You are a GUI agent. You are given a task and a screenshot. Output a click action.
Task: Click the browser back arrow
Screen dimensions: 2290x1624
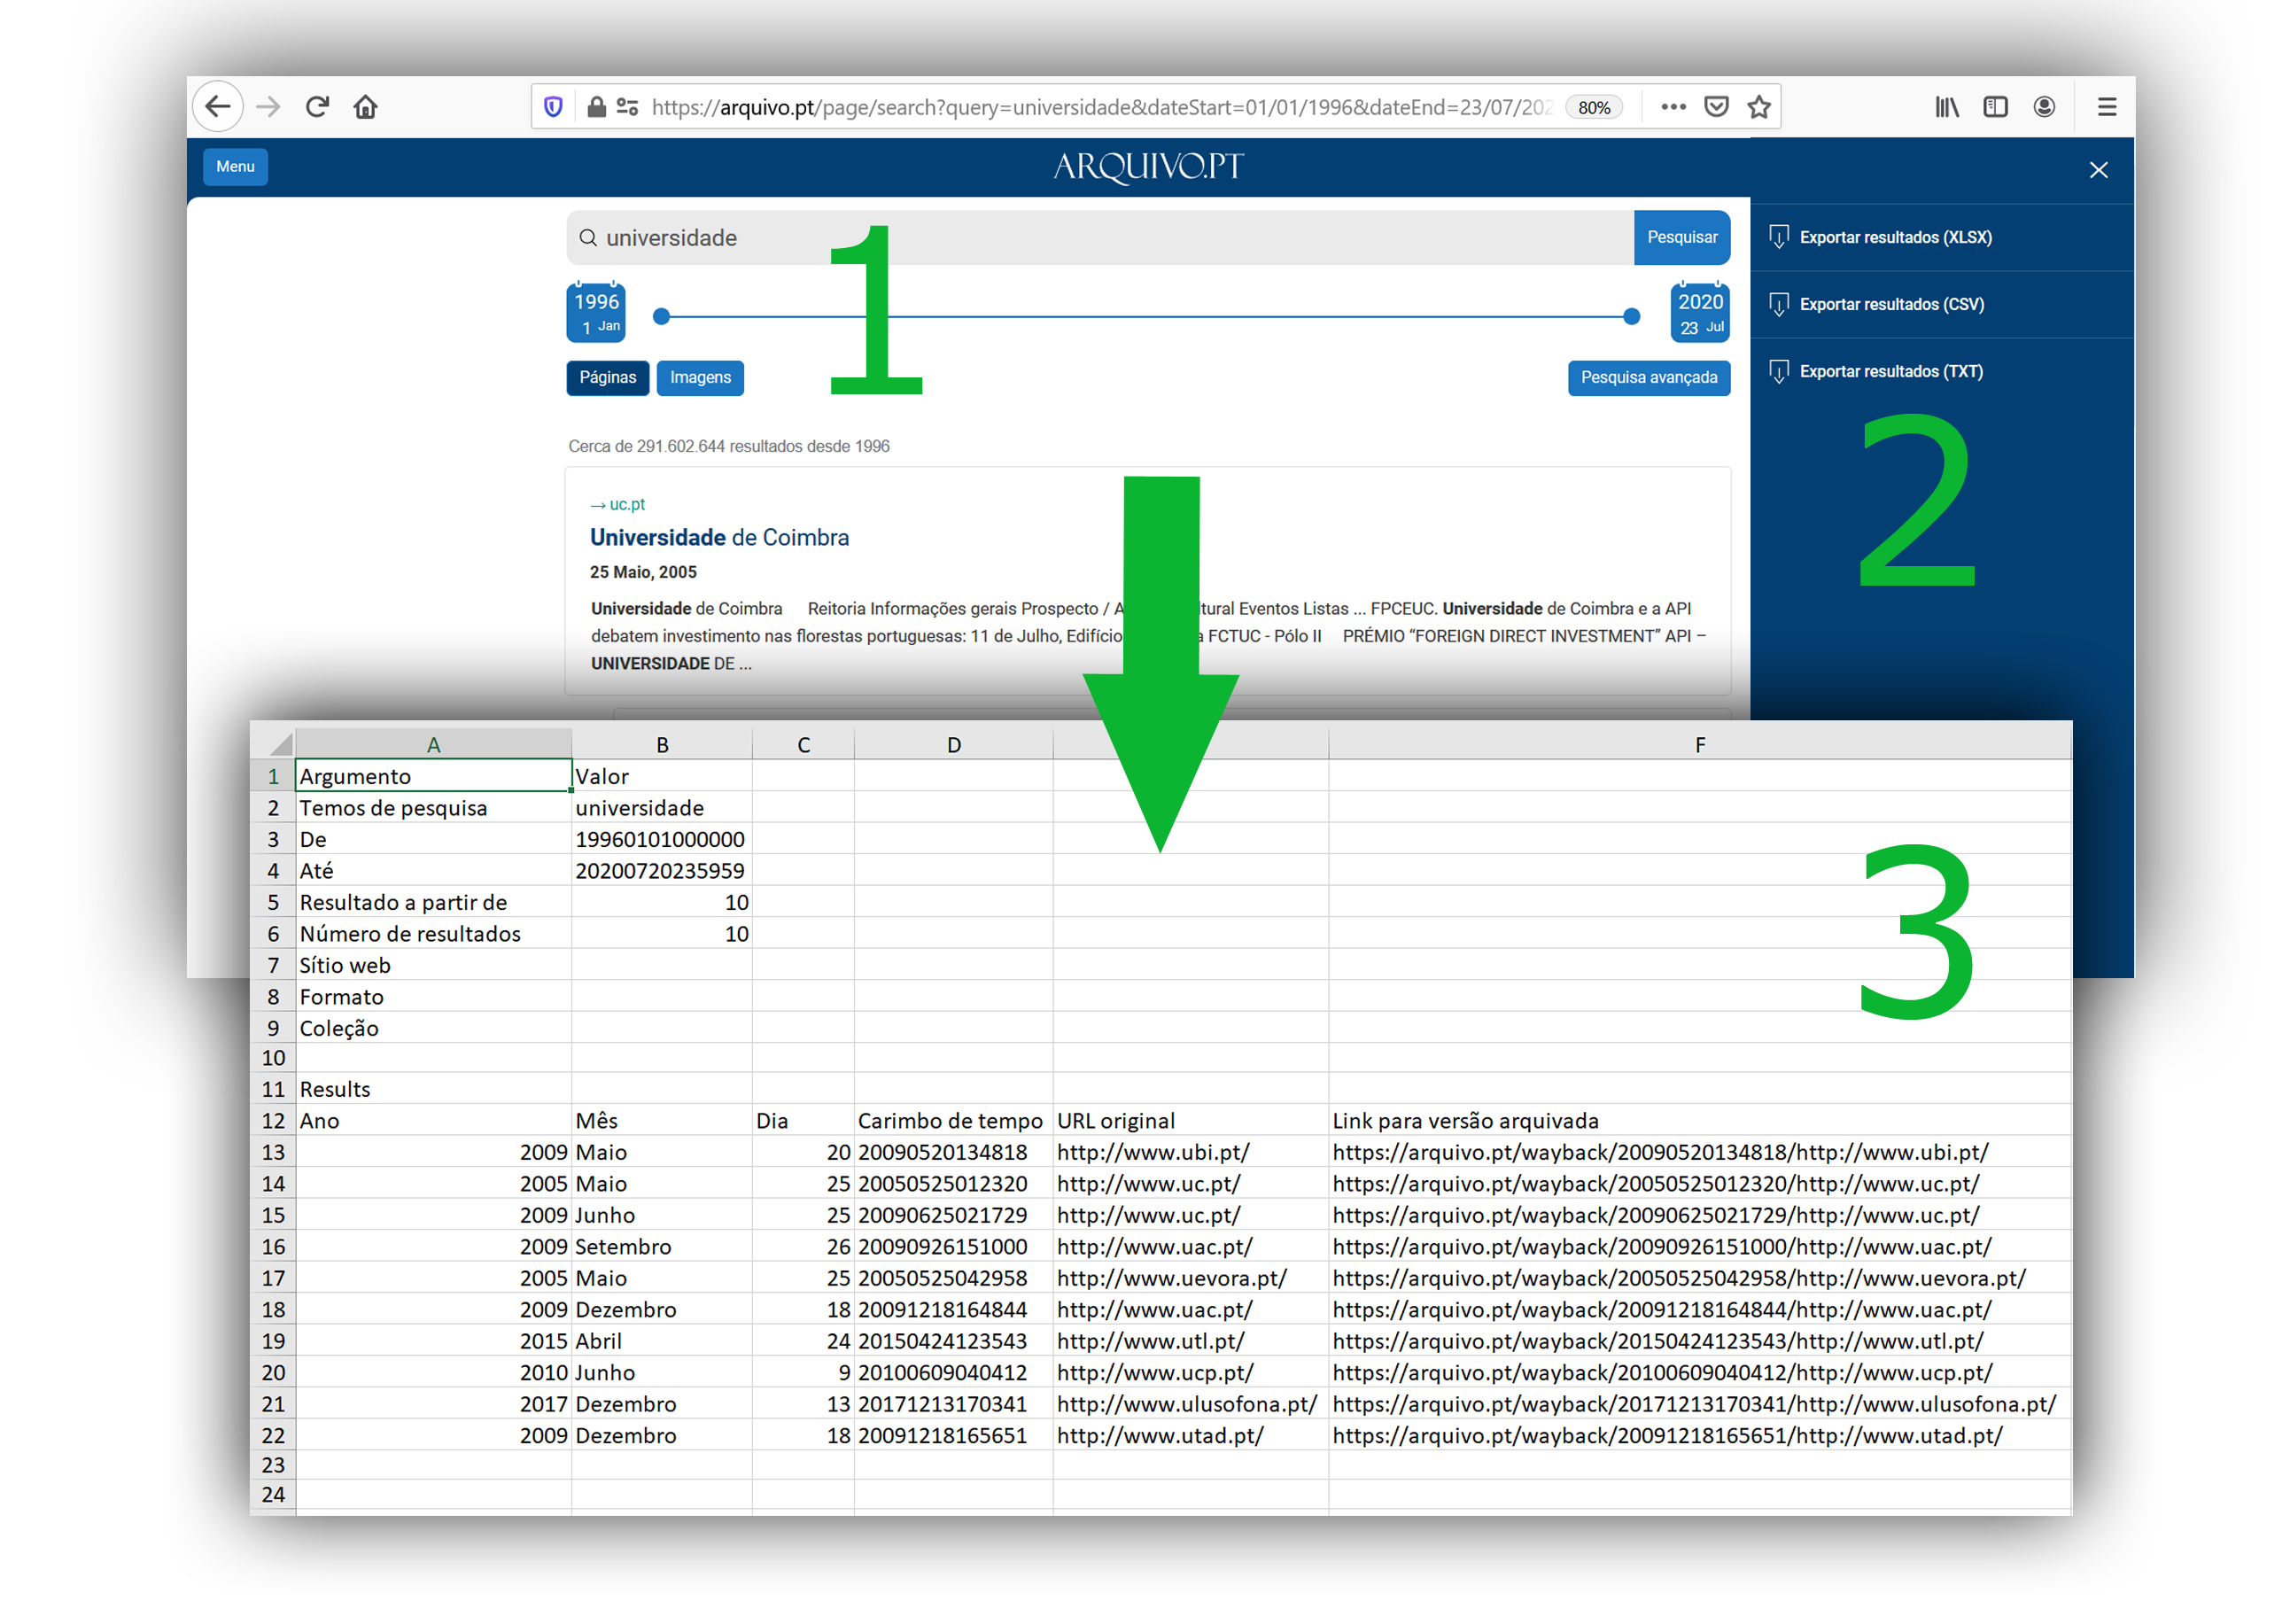coord(217,106)
